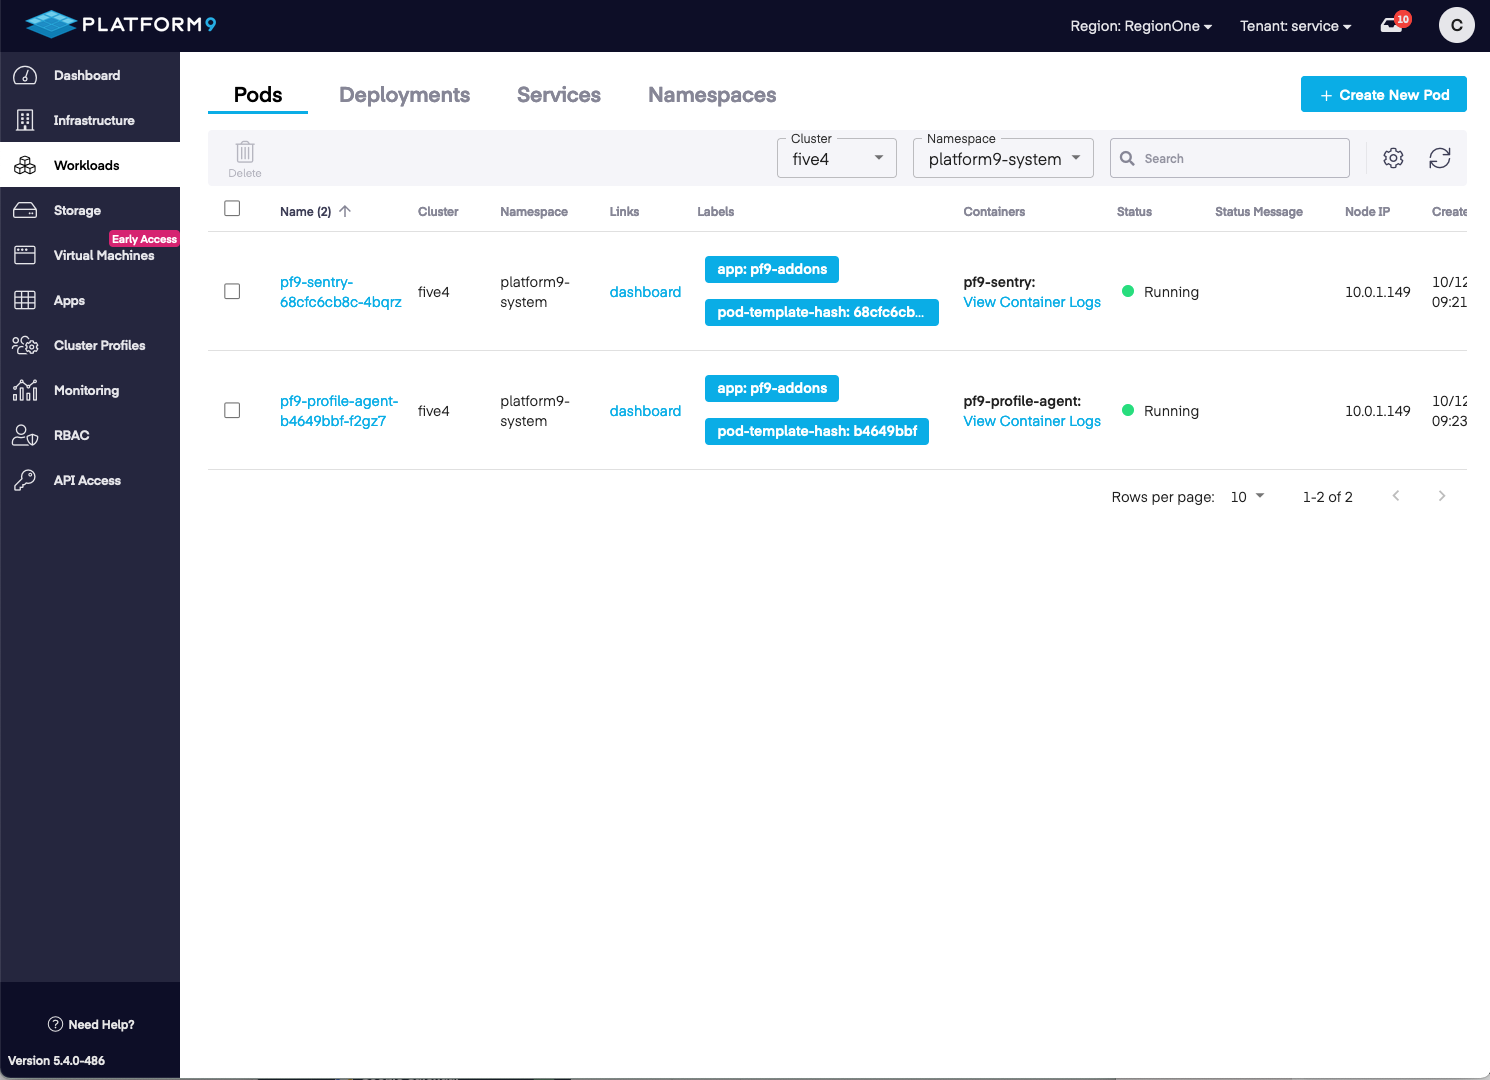
Task: Switch to the Namespaces tab
Action: (712, 95)
